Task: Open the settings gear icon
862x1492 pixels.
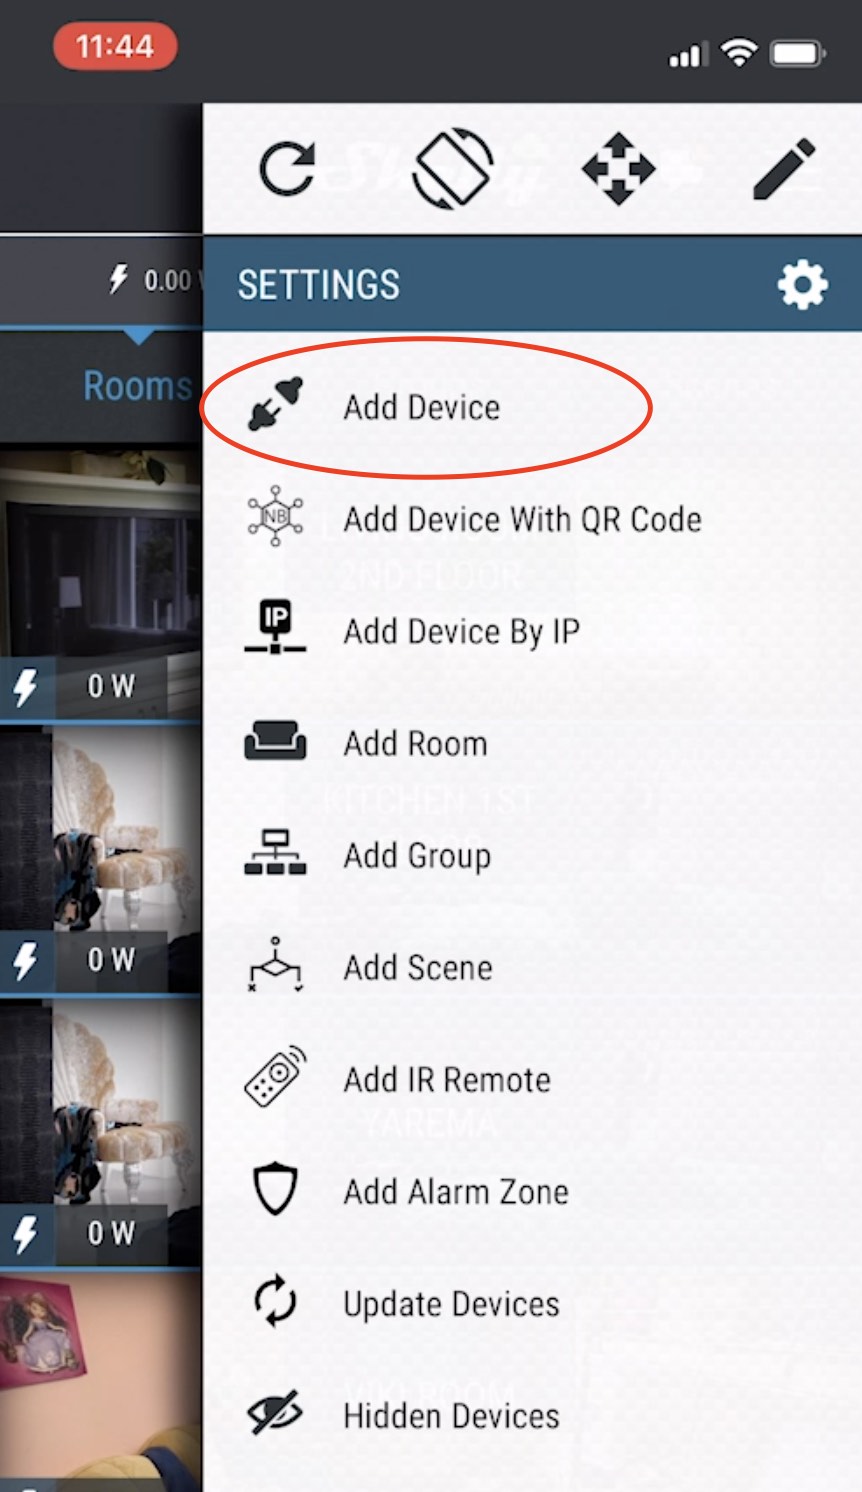Action: pyautogui.click(x=802, y=285)
